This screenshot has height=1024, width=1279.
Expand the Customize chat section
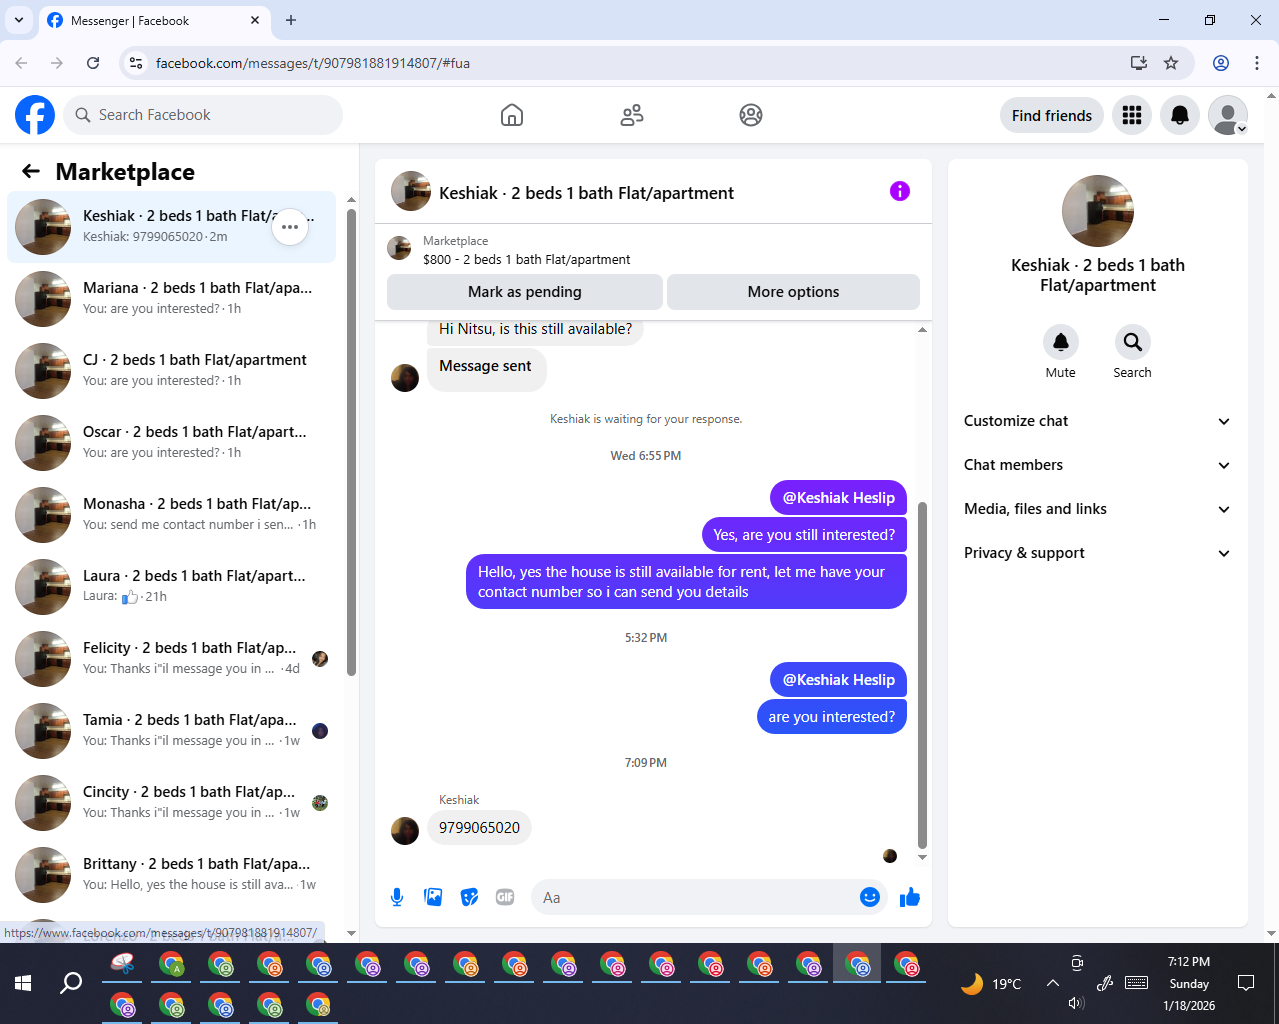point(1097,421)
